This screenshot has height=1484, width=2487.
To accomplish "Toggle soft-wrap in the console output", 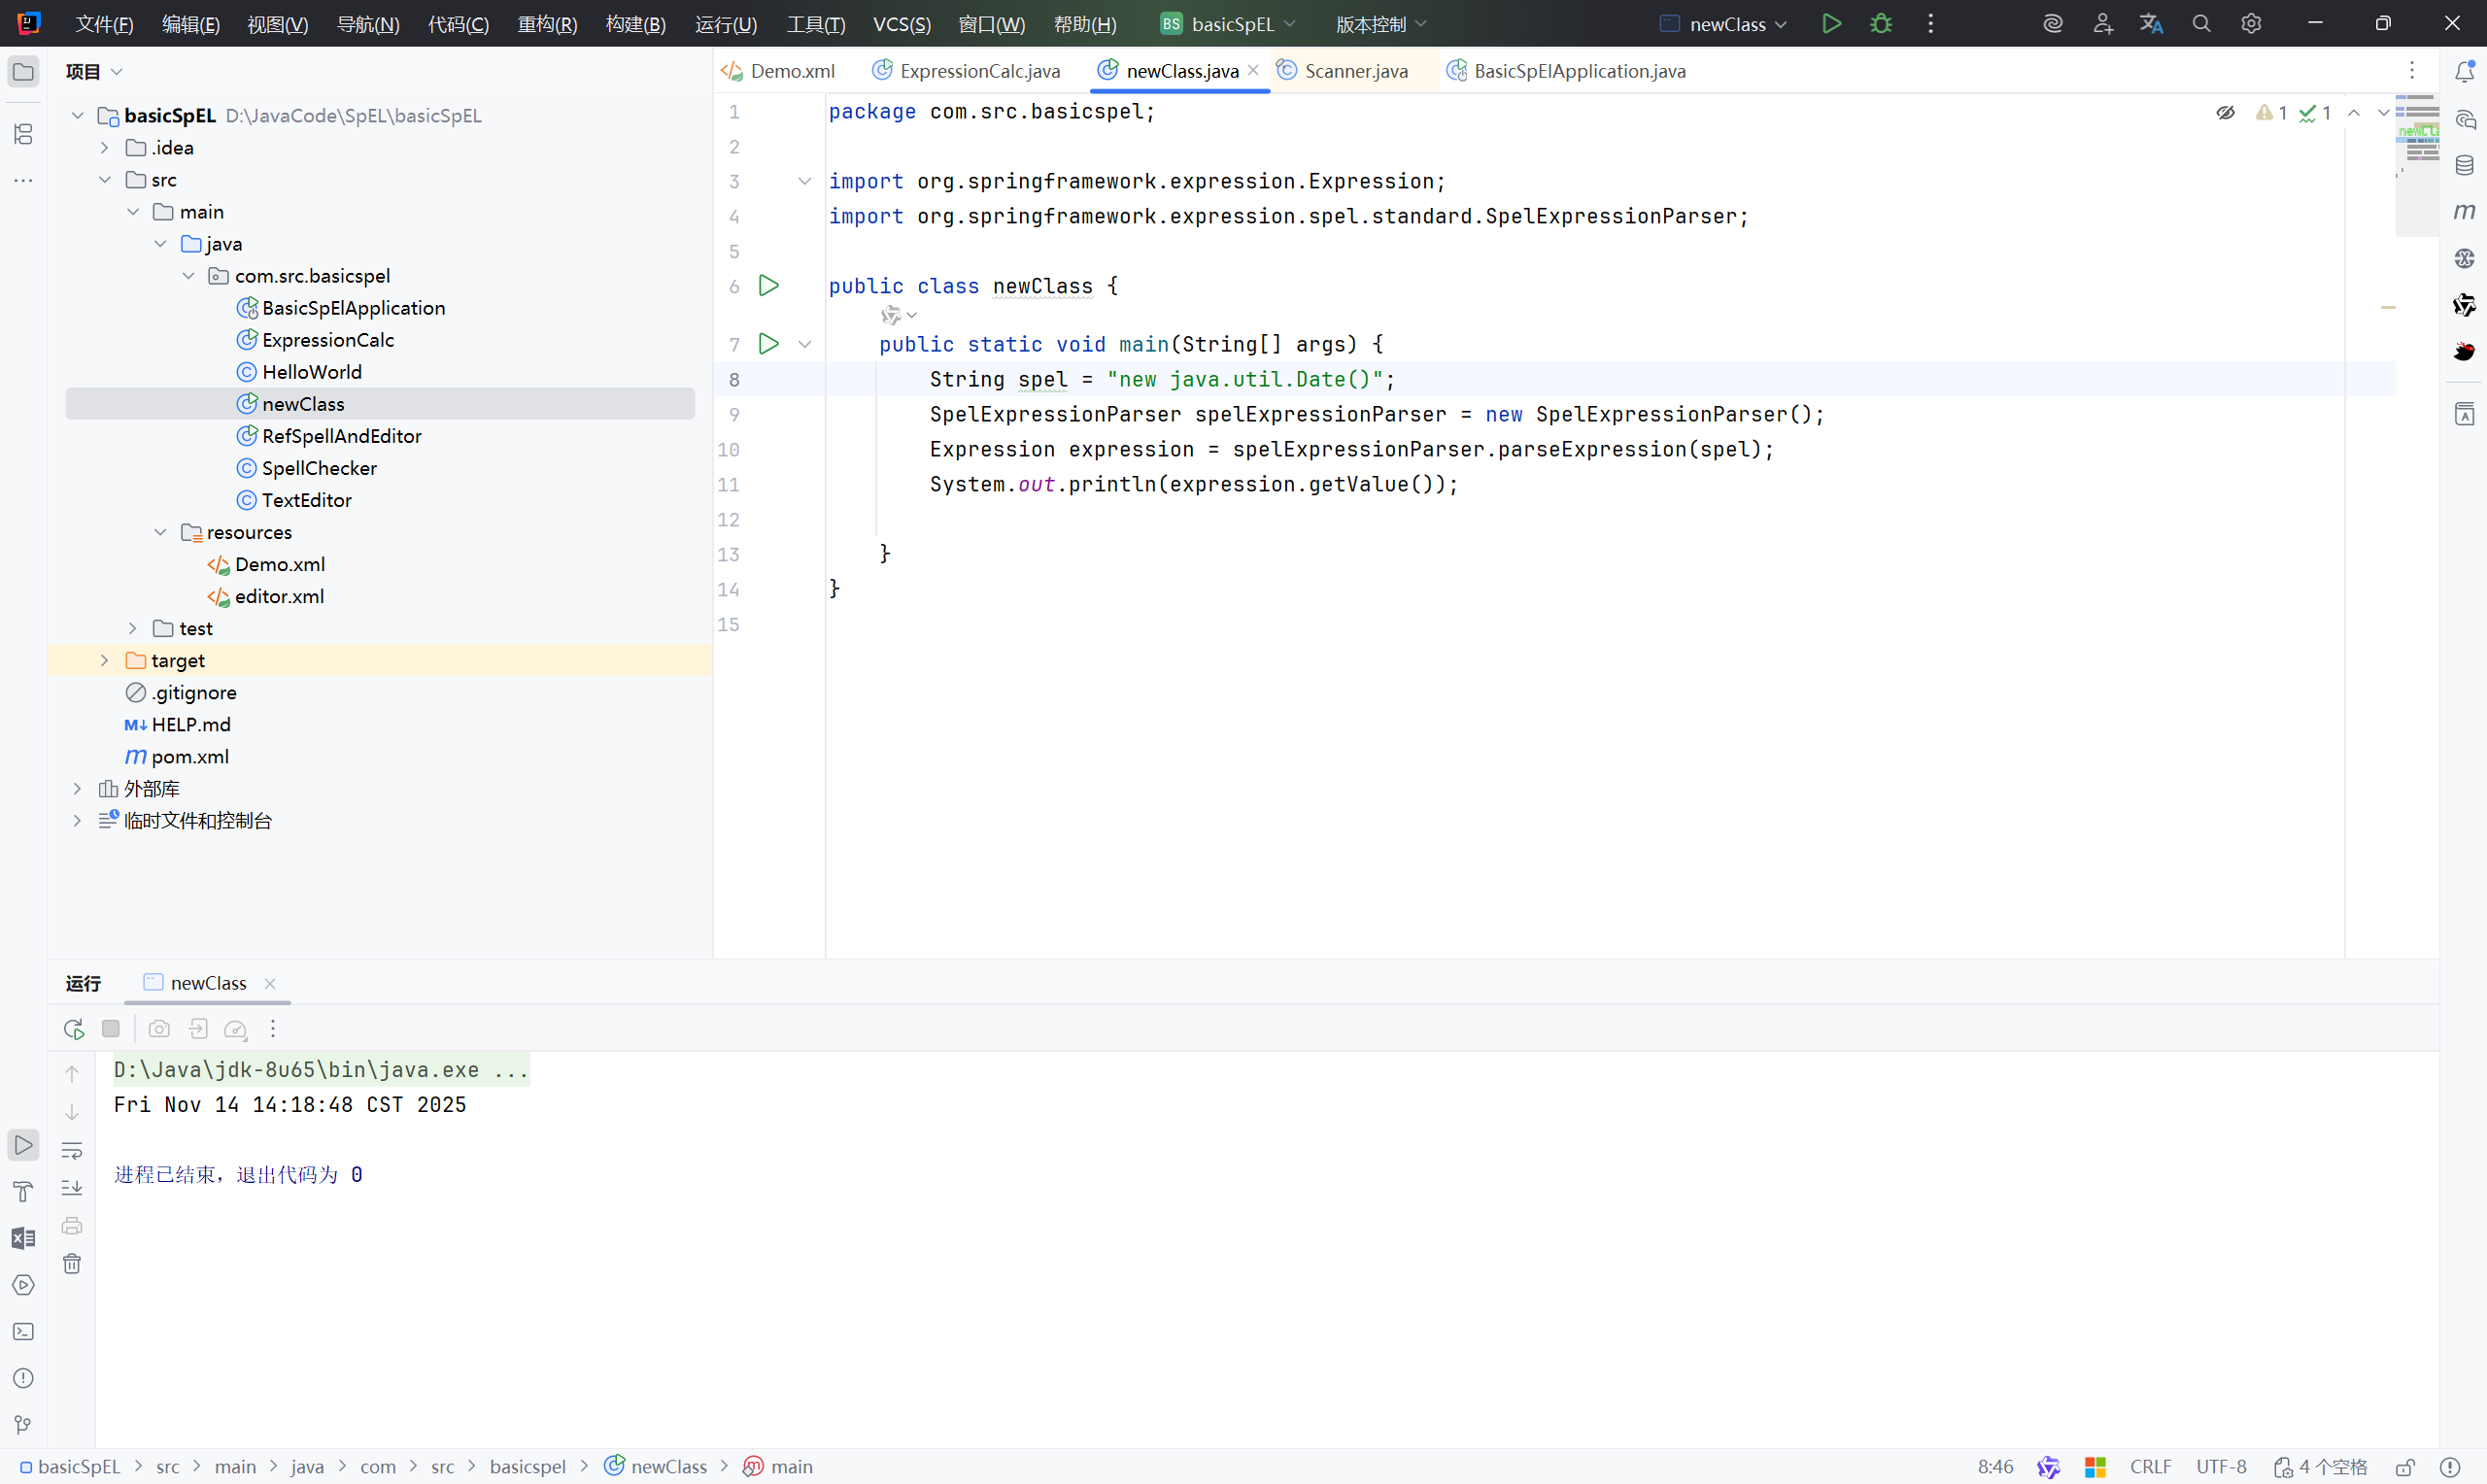I will (x=72, y=1150).
